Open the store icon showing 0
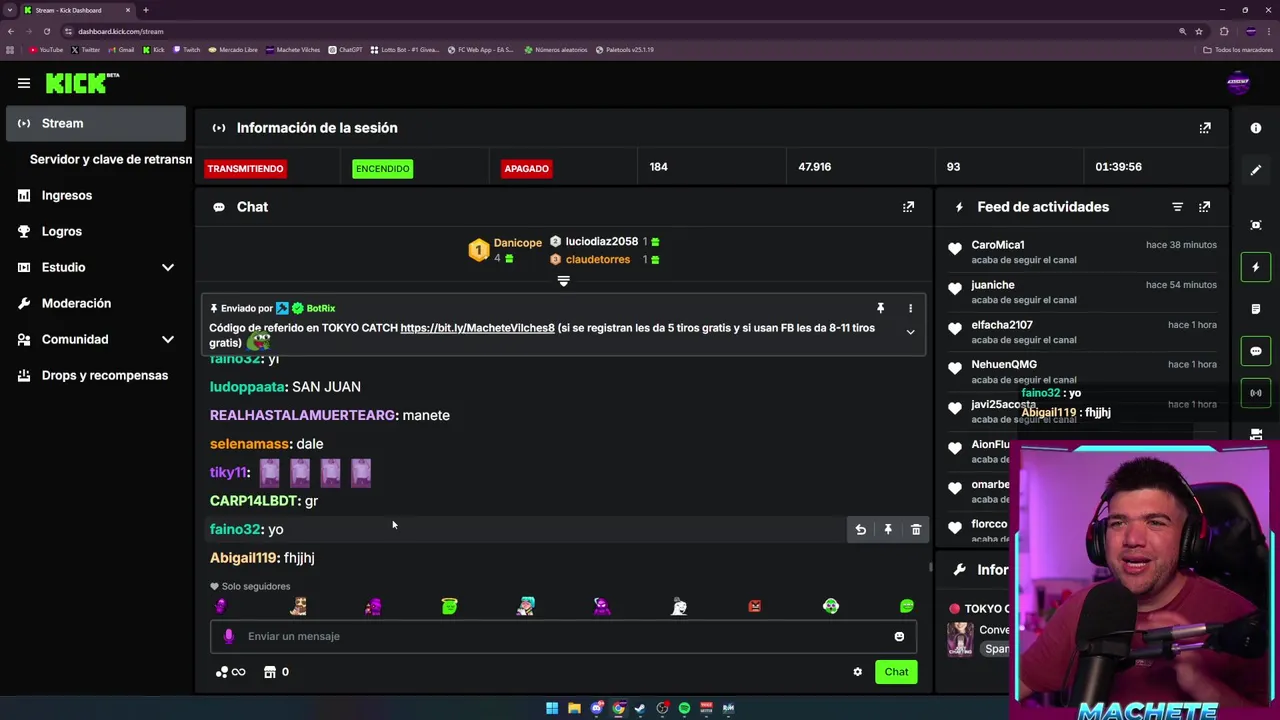 click(x=276, y=672)
